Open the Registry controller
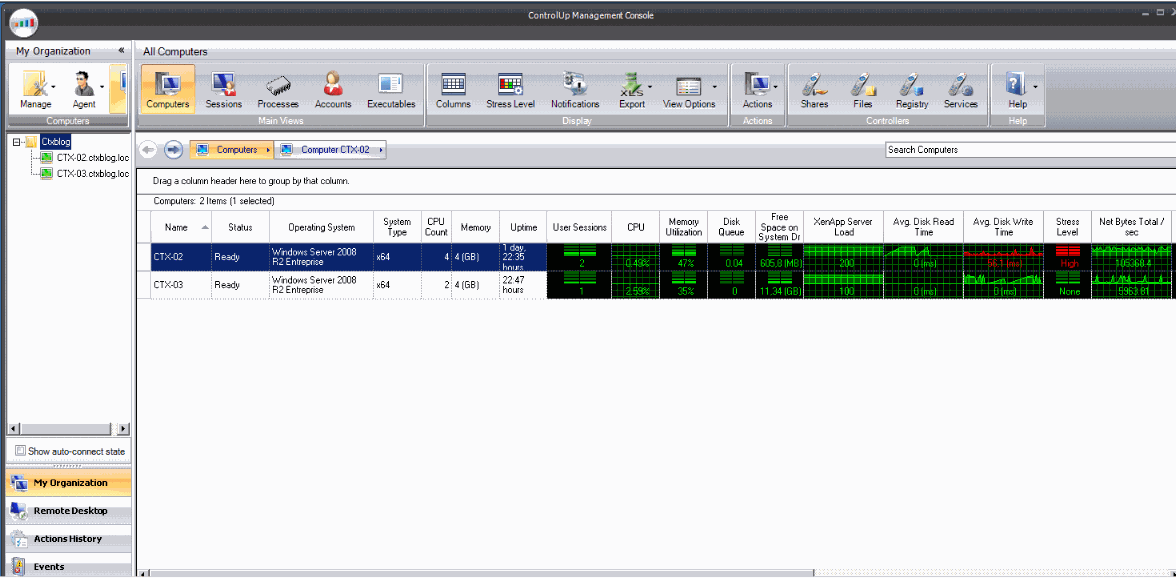Image resolution: width=1176 pixels, height=578 pixels. pos(912,89)
